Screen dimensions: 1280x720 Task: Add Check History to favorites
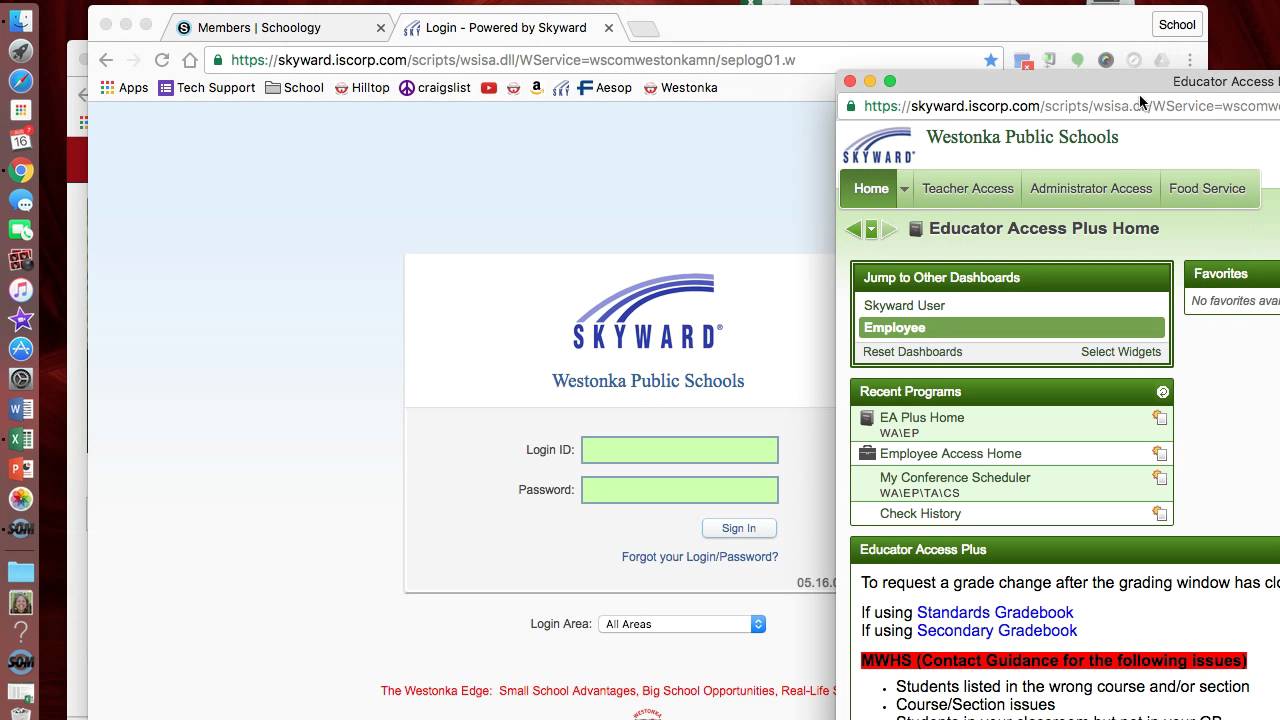1160,514
